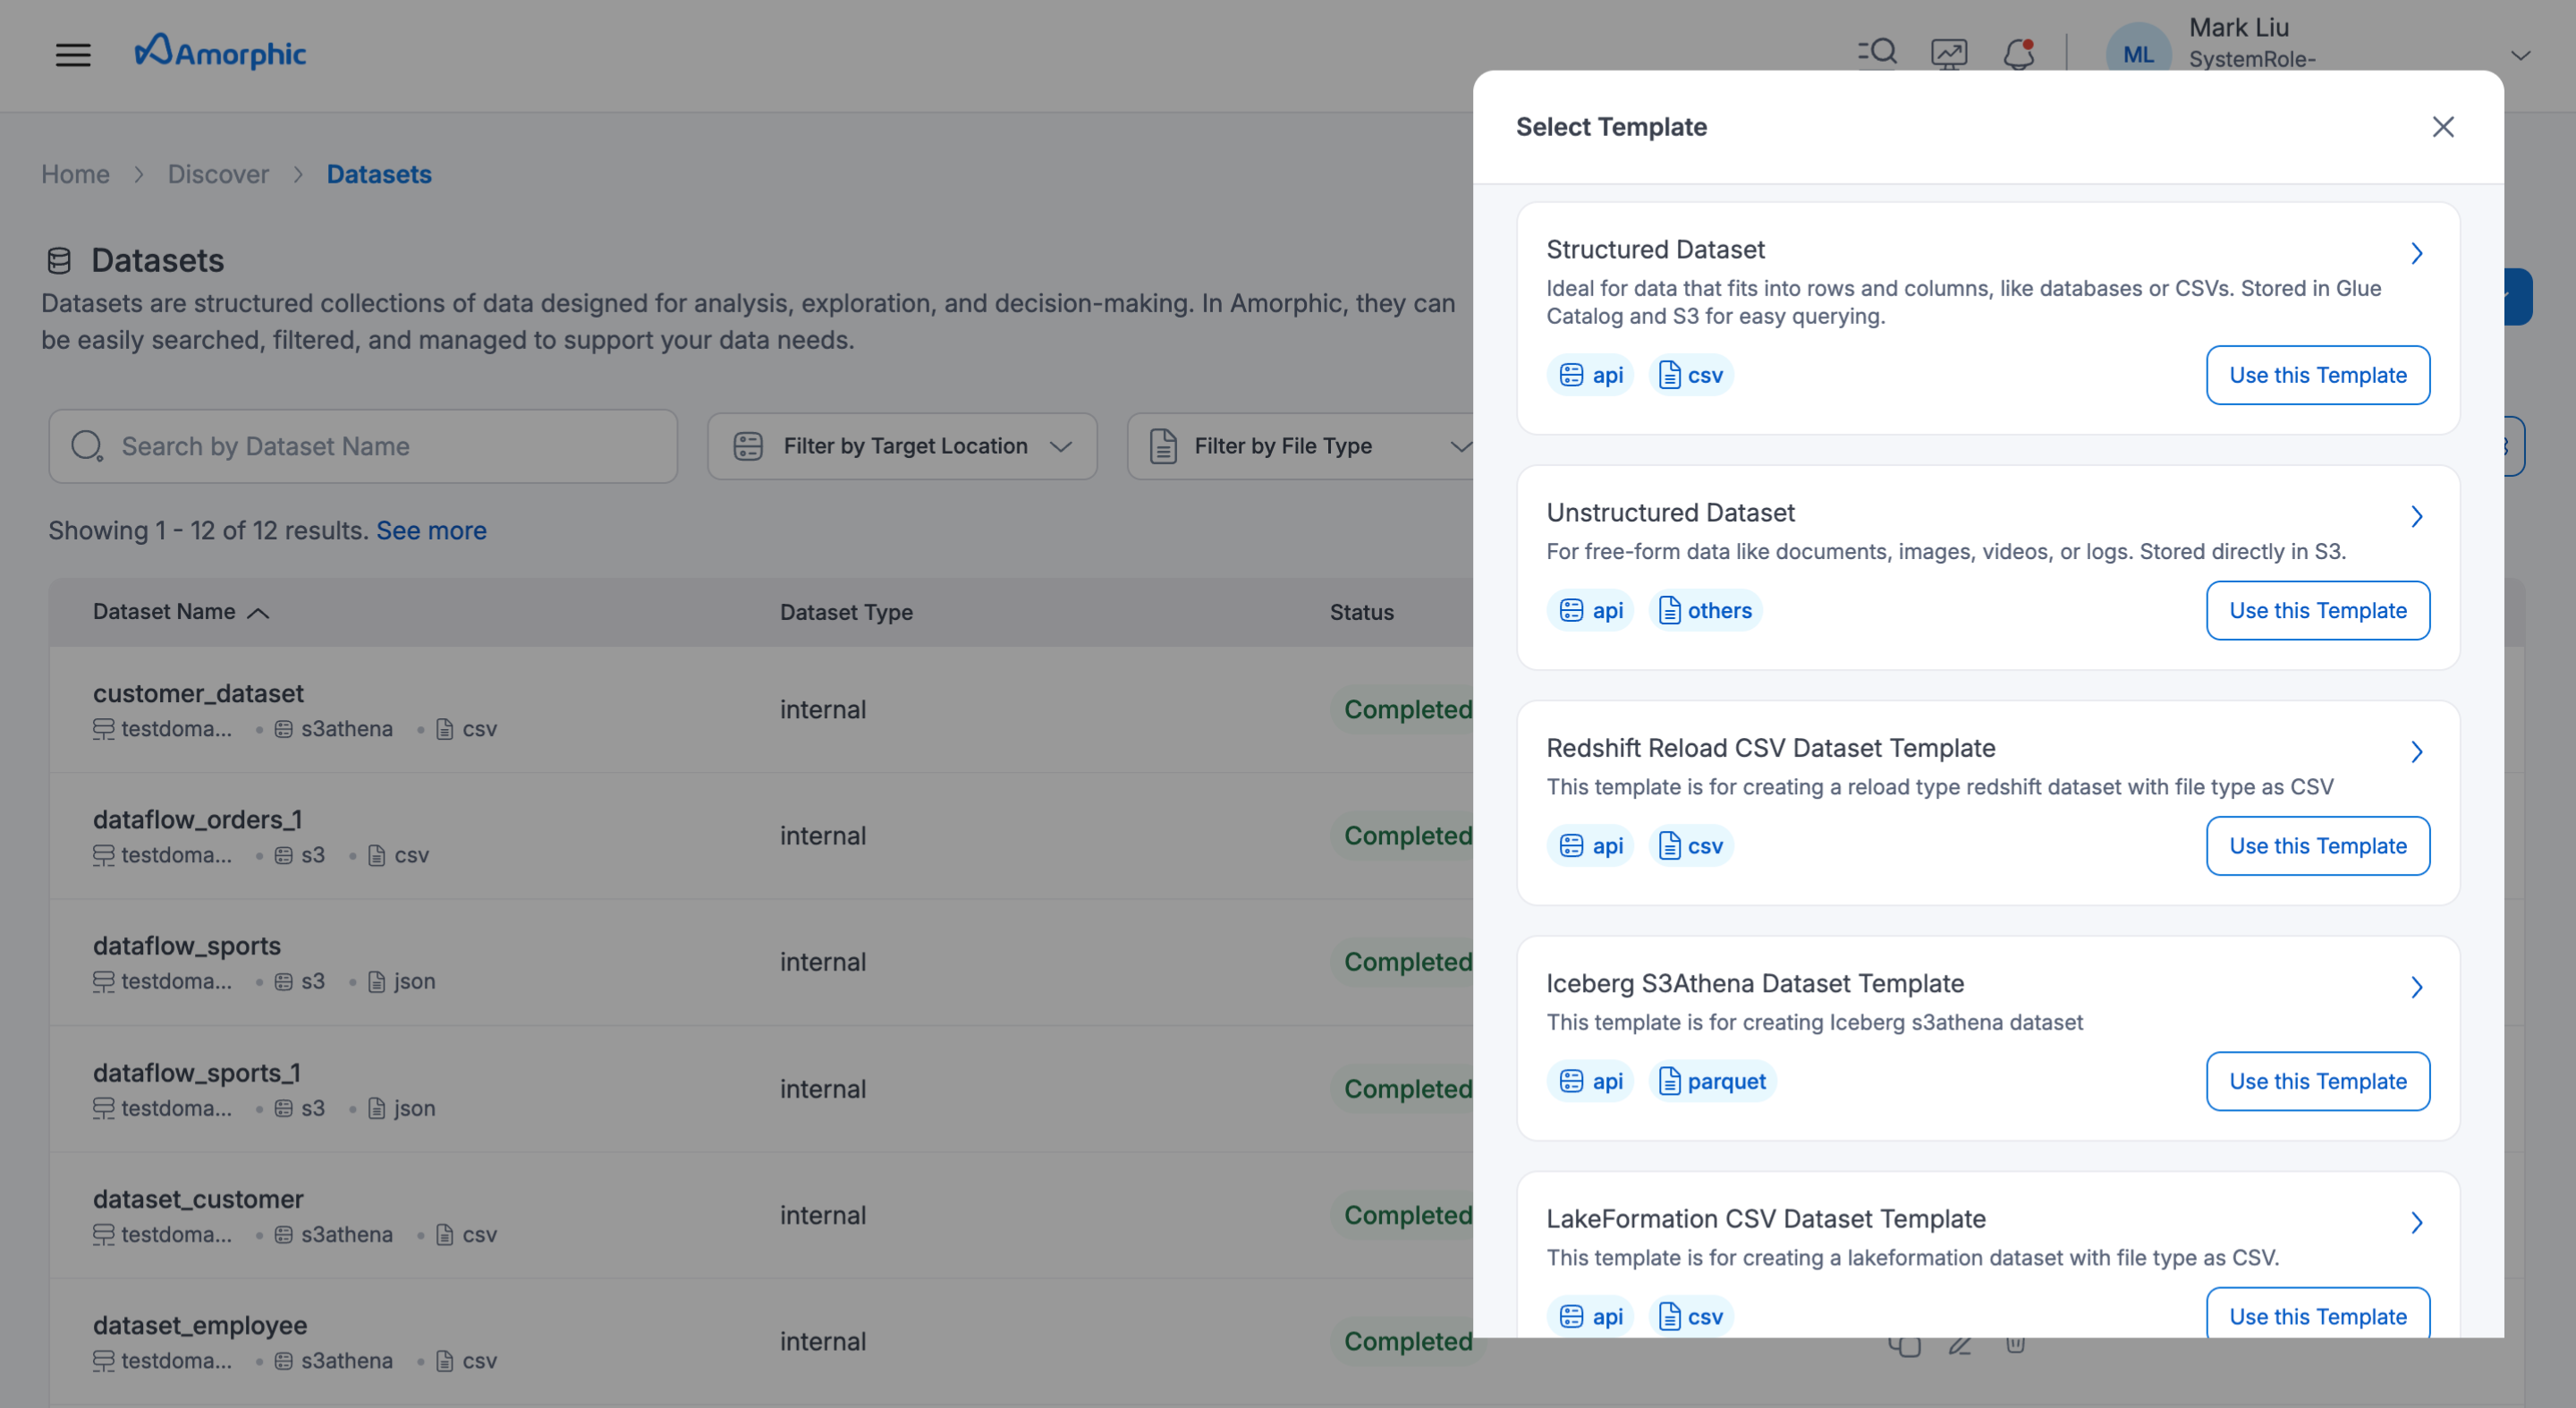Expand Iceberg S3Athena template chevron

2416,987
